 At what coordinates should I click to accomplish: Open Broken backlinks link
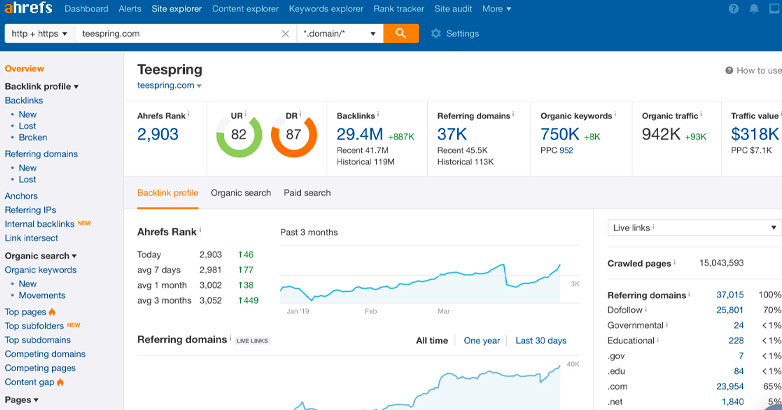(33, 137)
